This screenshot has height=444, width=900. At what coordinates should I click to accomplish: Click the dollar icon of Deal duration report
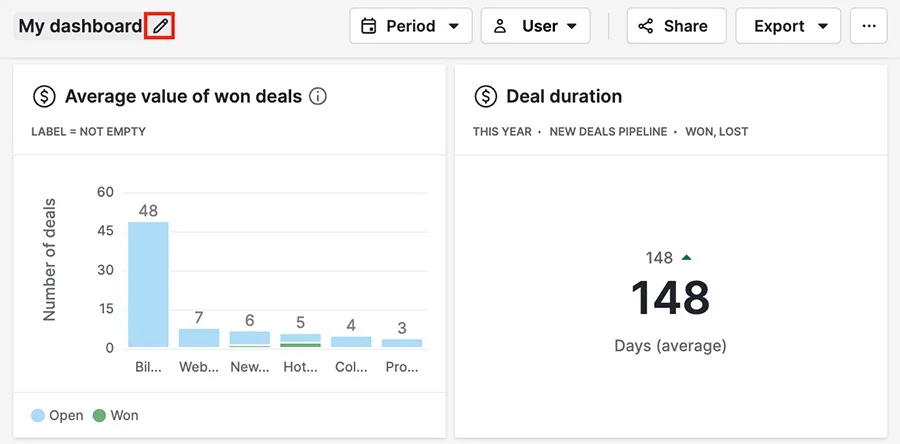coord(486,96)
